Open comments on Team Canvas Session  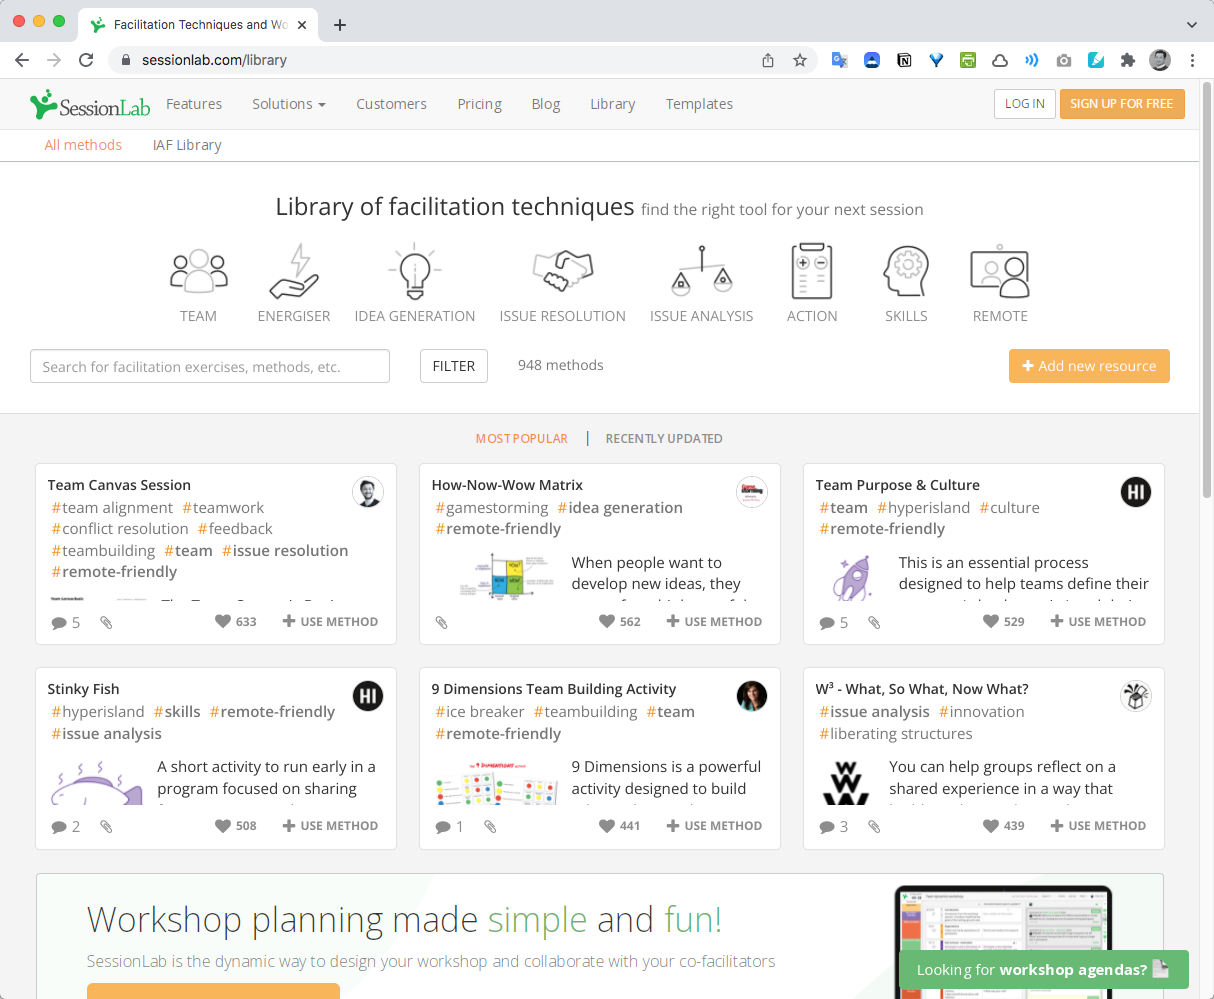(x=66, y=622)
